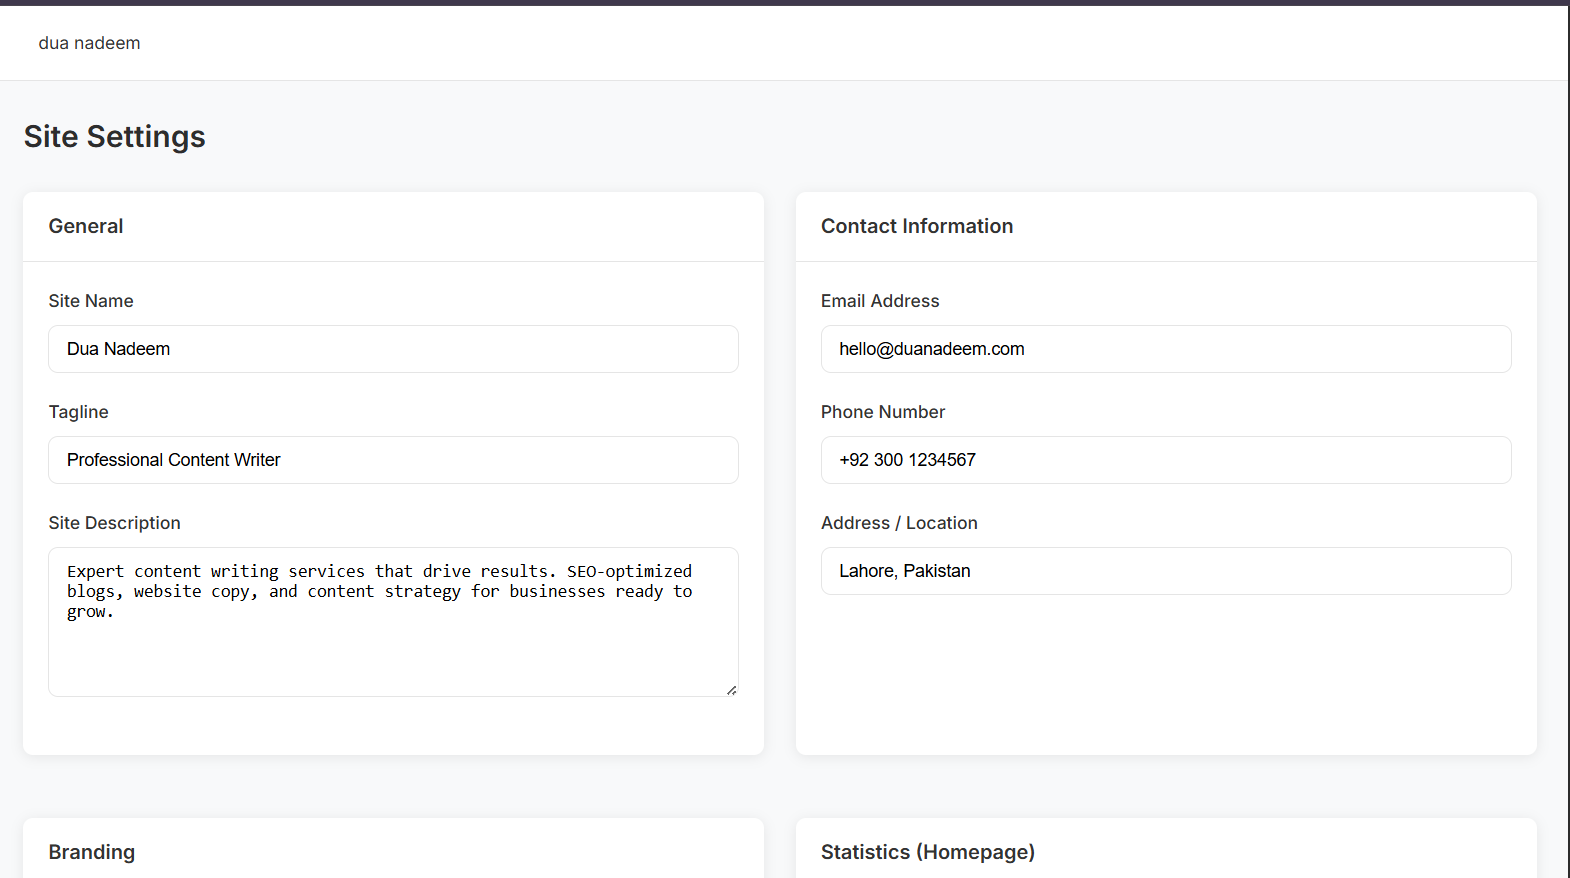Screen dimensions: 1570x878
Task: Select the Email Address input field
Action: tap(1165, 349)
